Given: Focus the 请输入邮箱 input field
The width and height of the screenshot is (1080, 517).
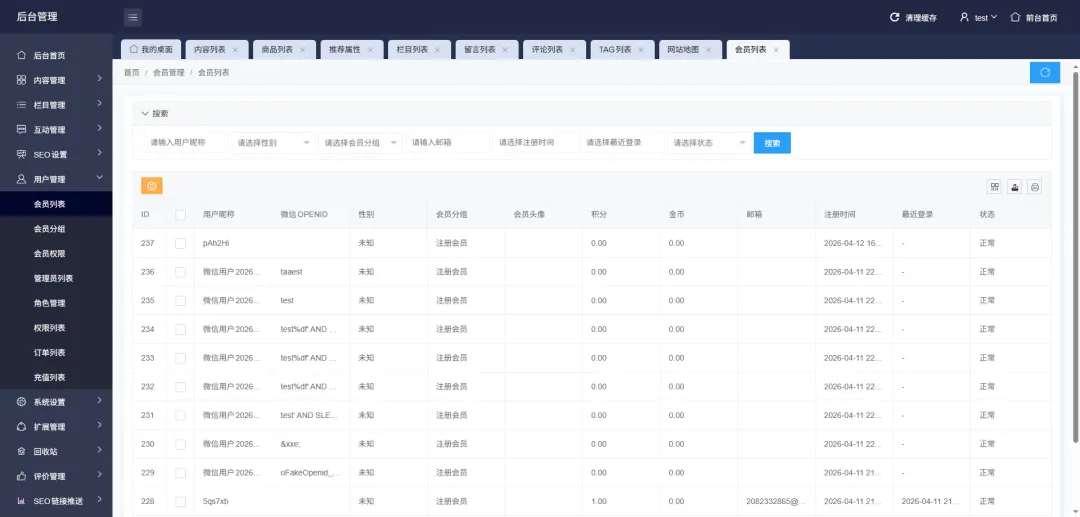Looking at the screenshot, I should coord(448,143).
